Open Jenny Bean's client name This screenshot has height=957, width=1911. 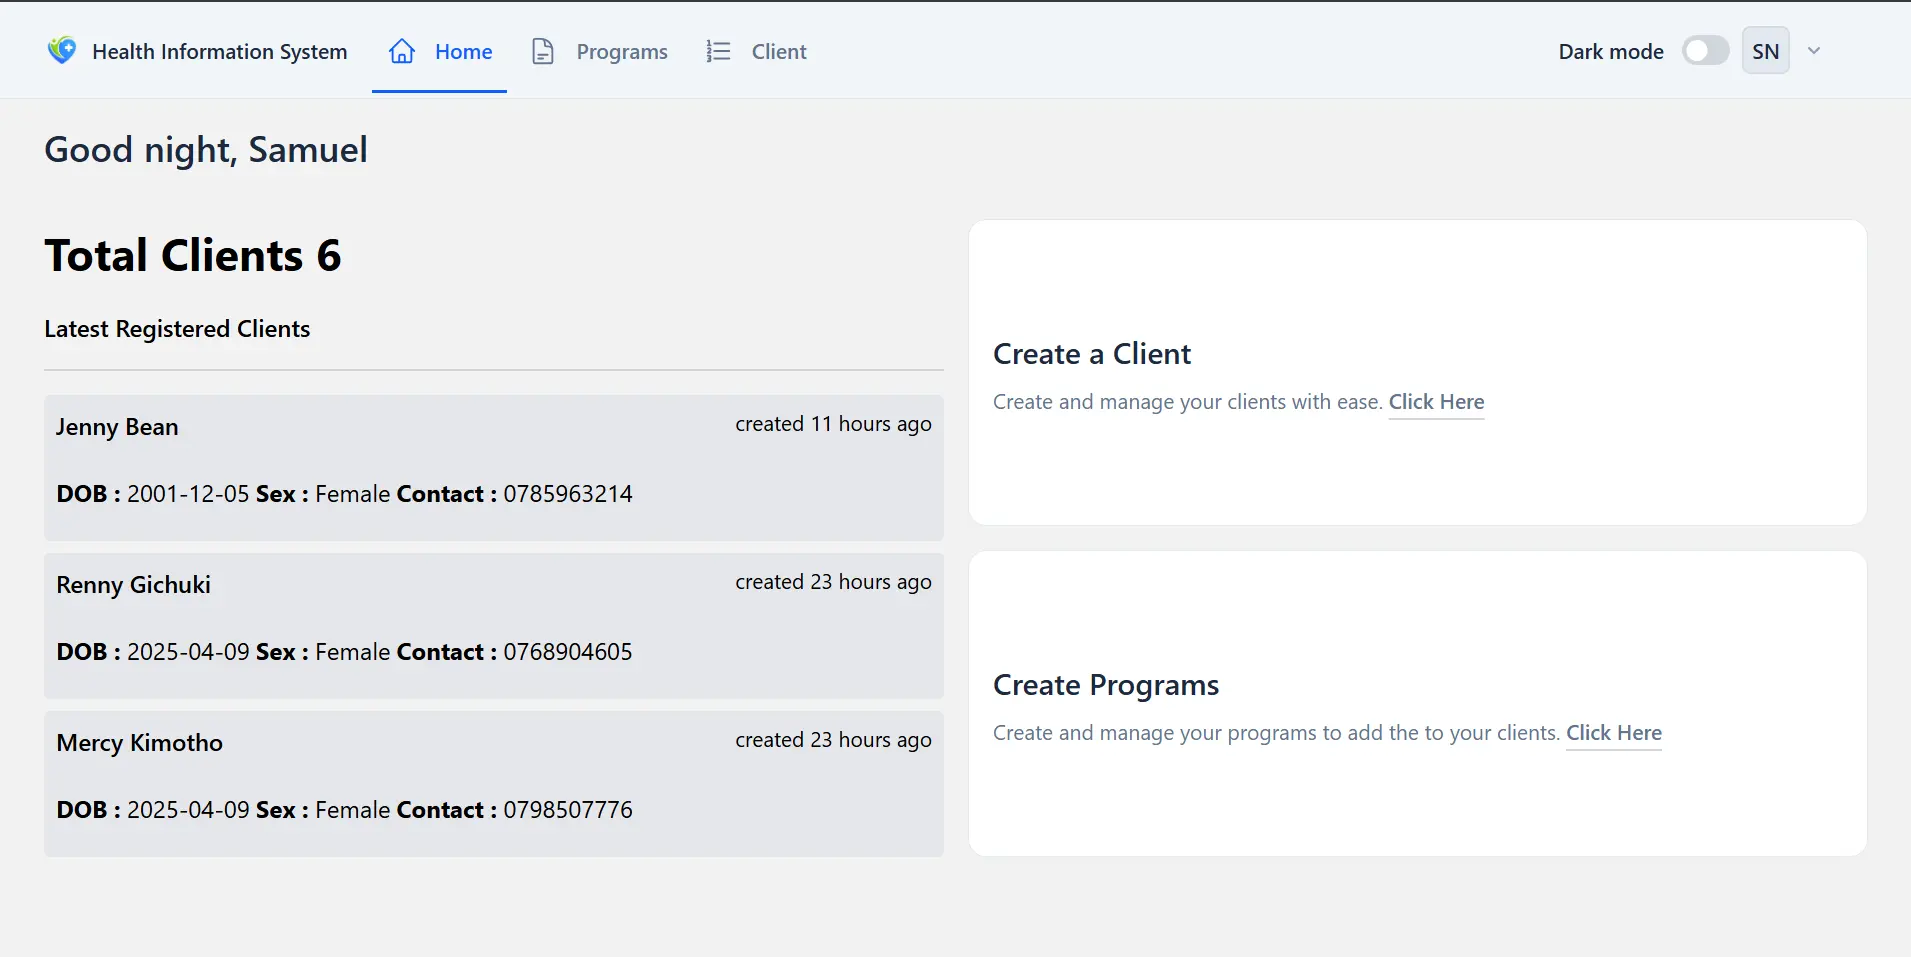coord(117,427)
